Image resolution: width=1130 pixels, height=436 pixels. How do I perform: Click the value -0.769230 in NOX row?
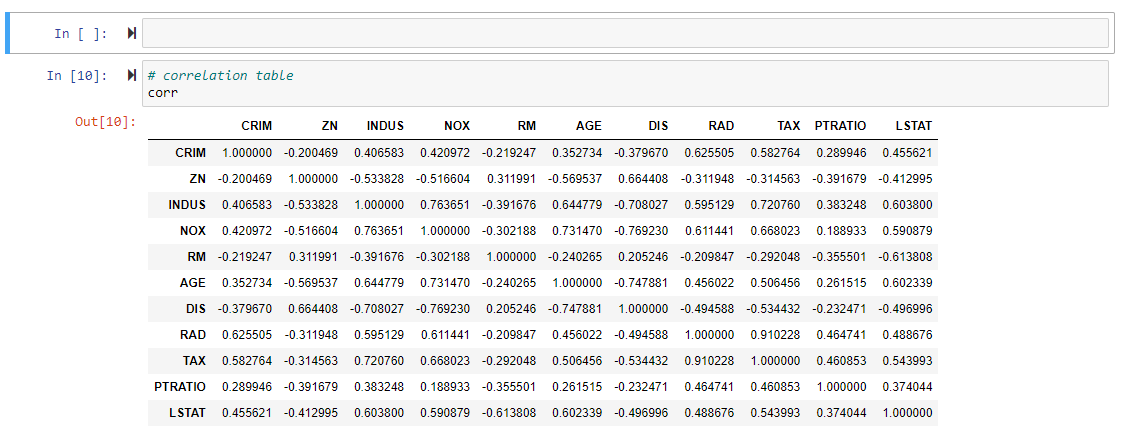pos(641,231)
